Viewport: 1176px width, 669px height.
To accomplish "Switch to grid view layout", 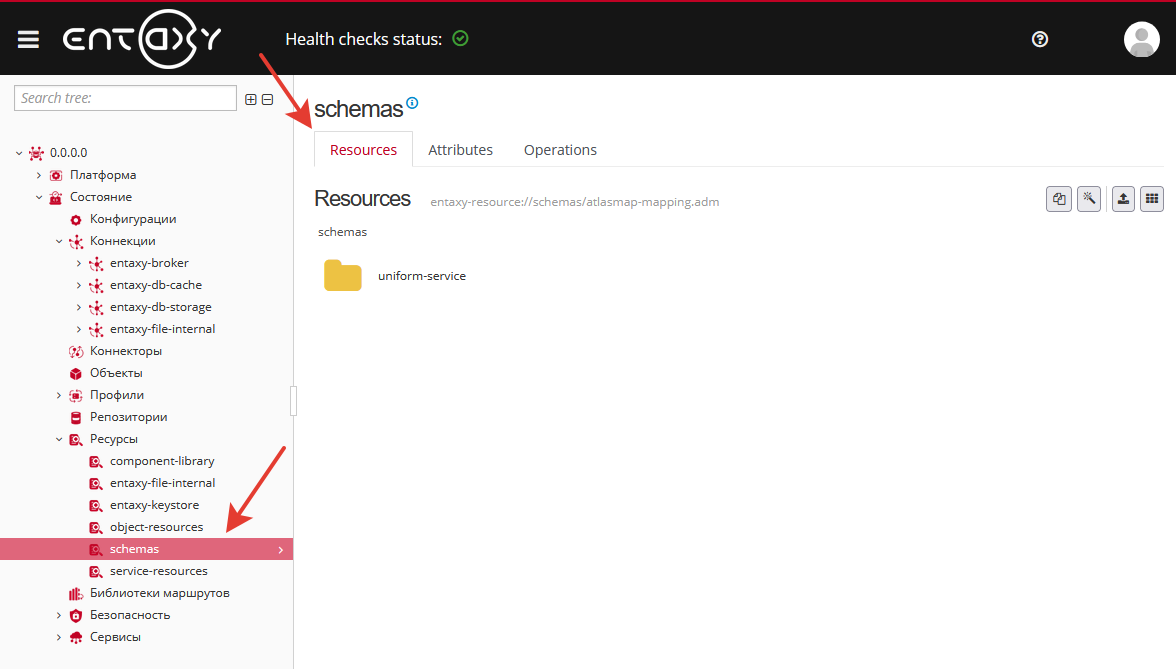I will tap(1152, 199).
